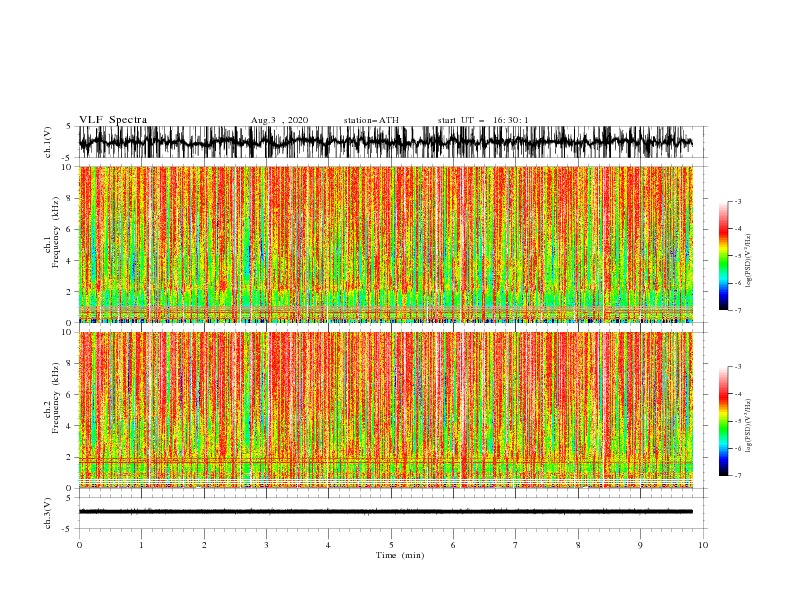Click the time axis tick label "0"
The width and height of the screenshot is (792, 612).
click(x=79, y=545)
